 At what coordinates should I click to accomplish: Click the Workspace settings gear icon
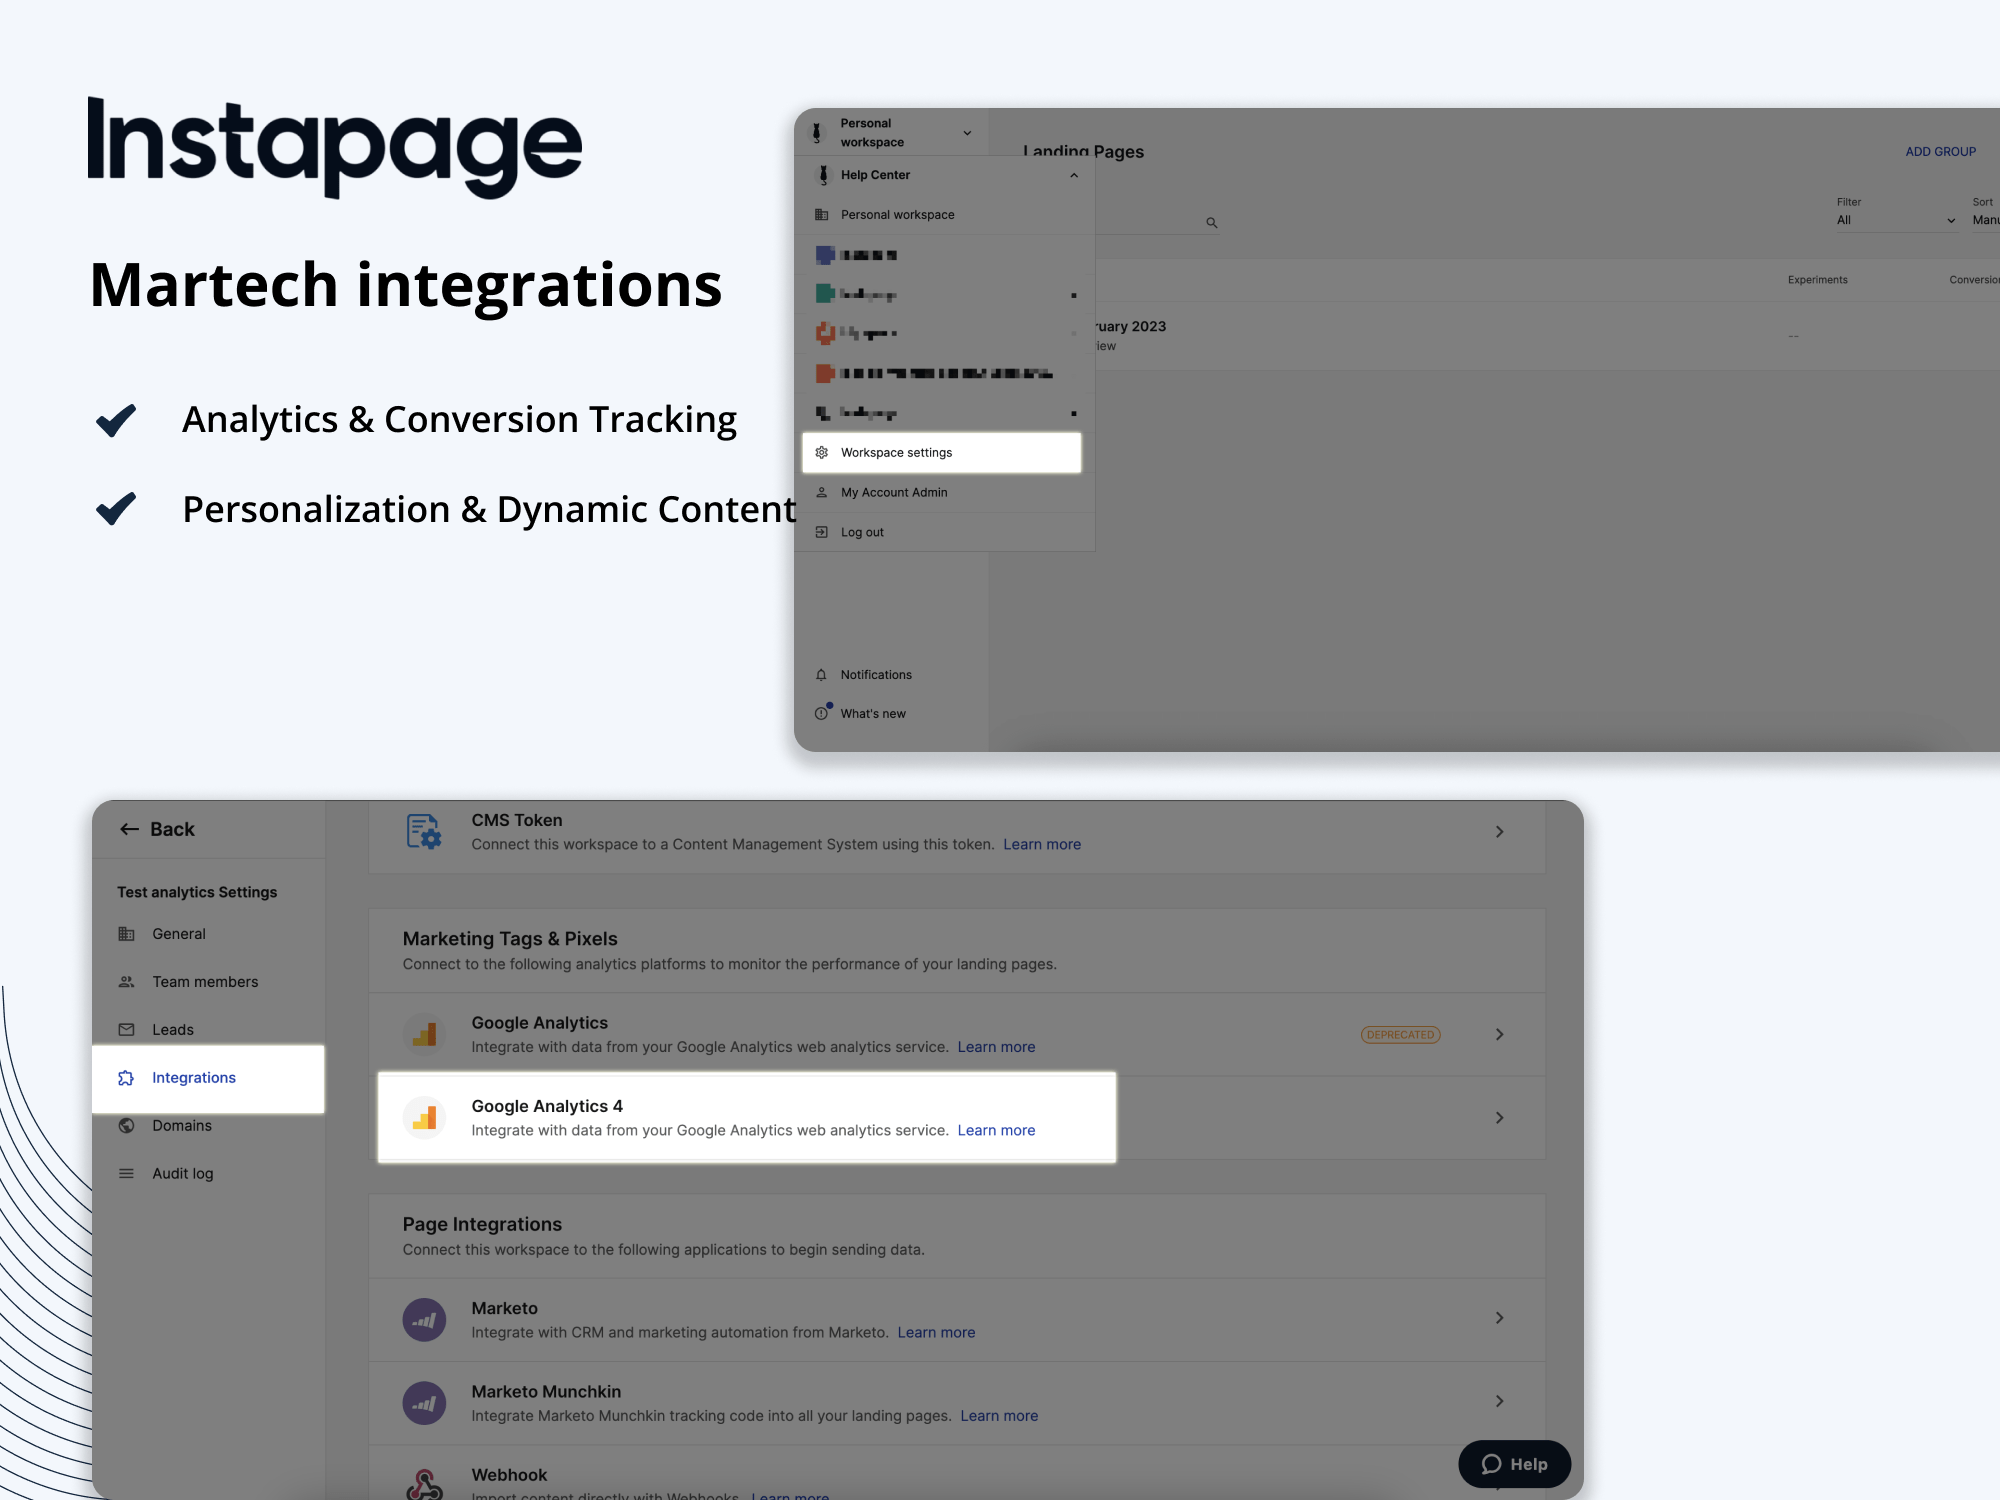tap(822, 453)
